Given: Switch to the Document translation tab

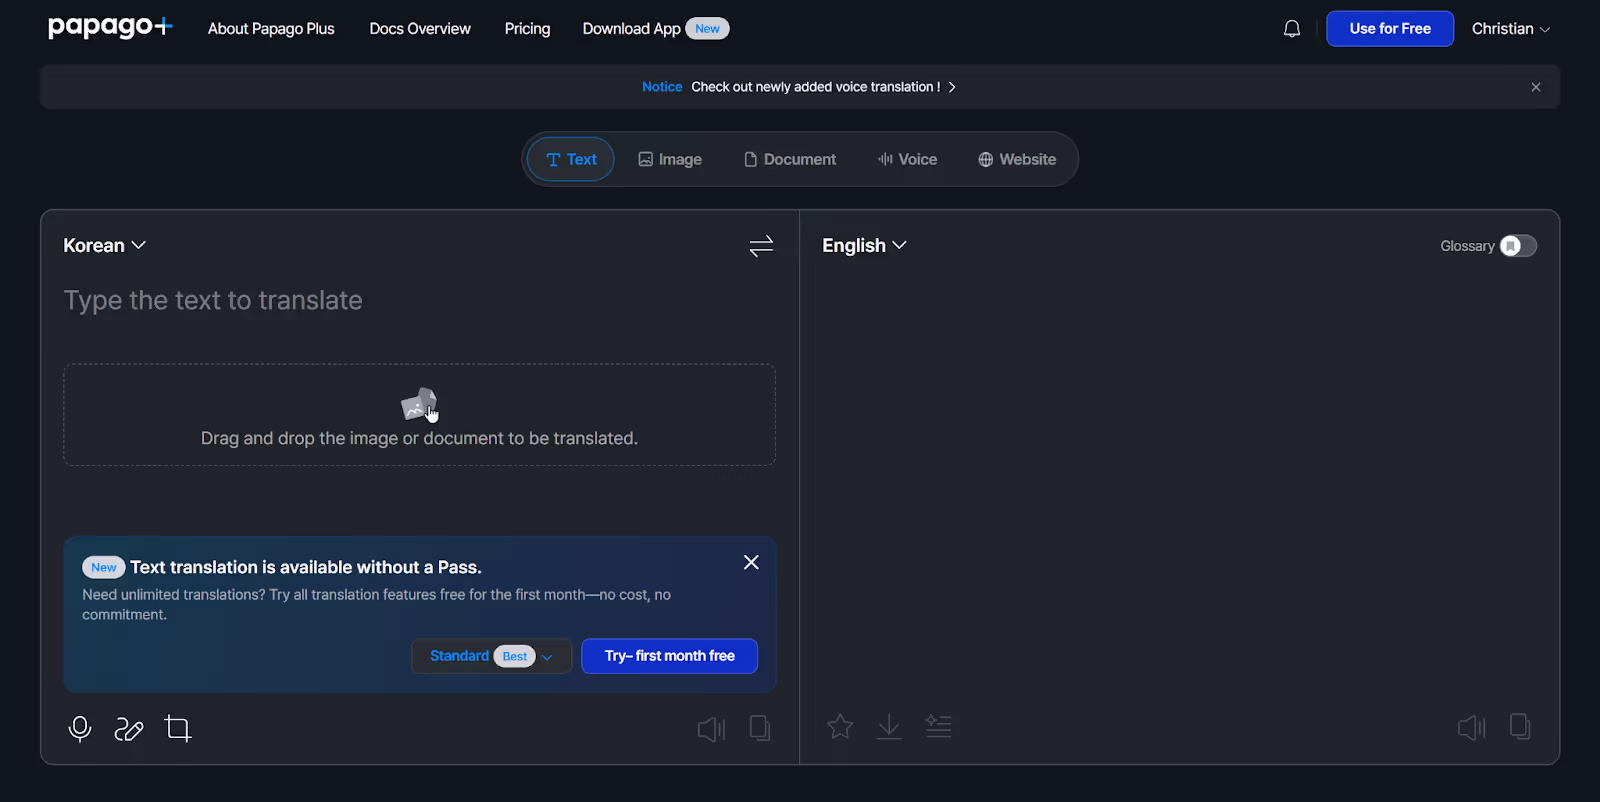Looking at the screenshot, I should coord(790,159).
